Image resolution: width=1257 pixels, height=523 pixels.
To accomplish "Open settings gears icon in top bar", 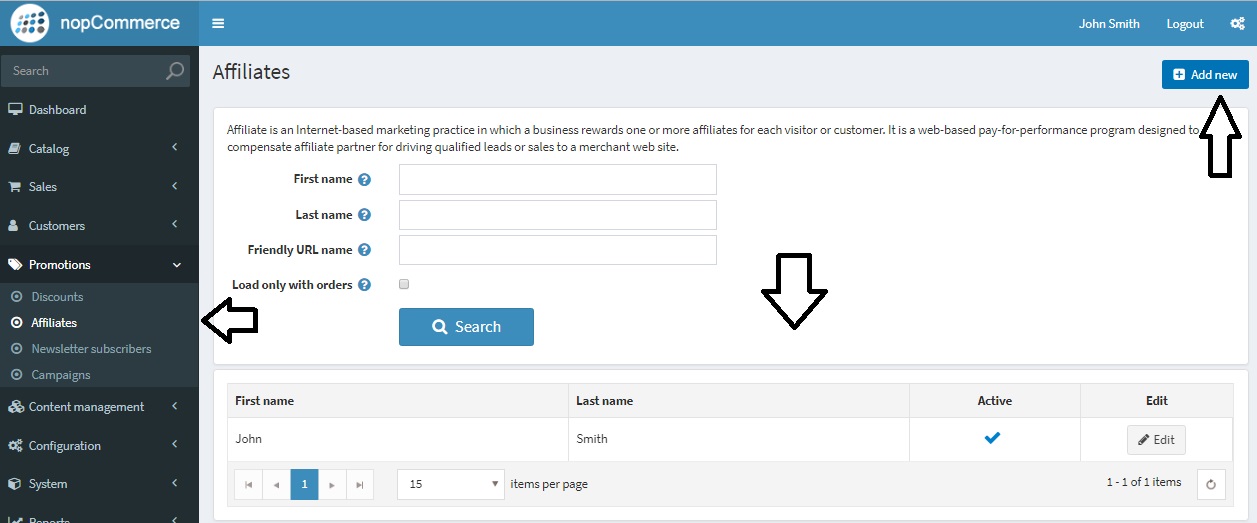I will tap(1237, 24).
